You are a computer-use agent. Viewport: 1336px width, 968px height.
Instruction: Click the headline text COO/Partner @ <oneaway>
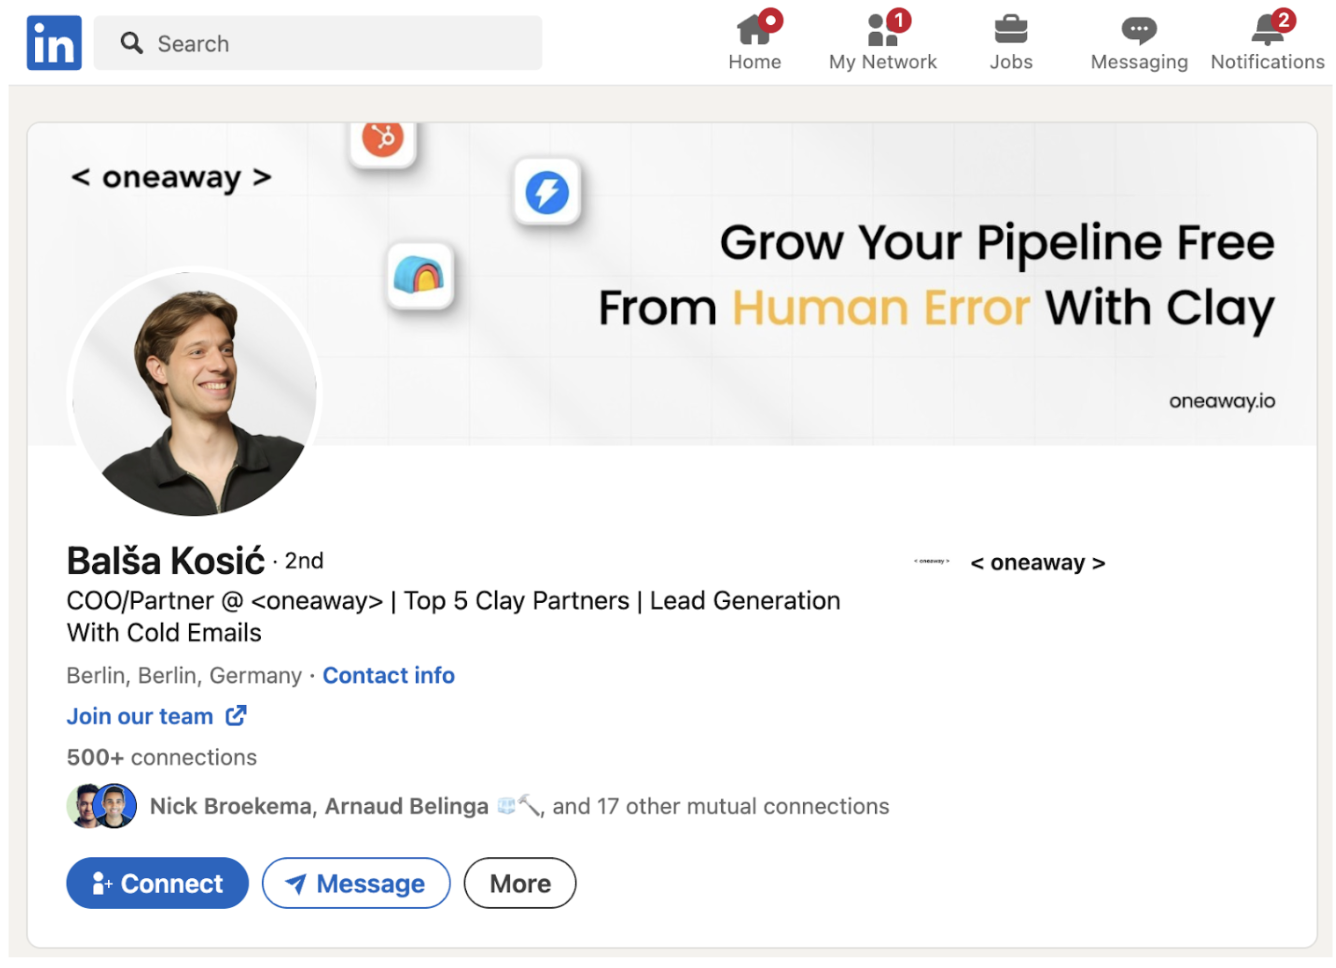click(225, 601)
